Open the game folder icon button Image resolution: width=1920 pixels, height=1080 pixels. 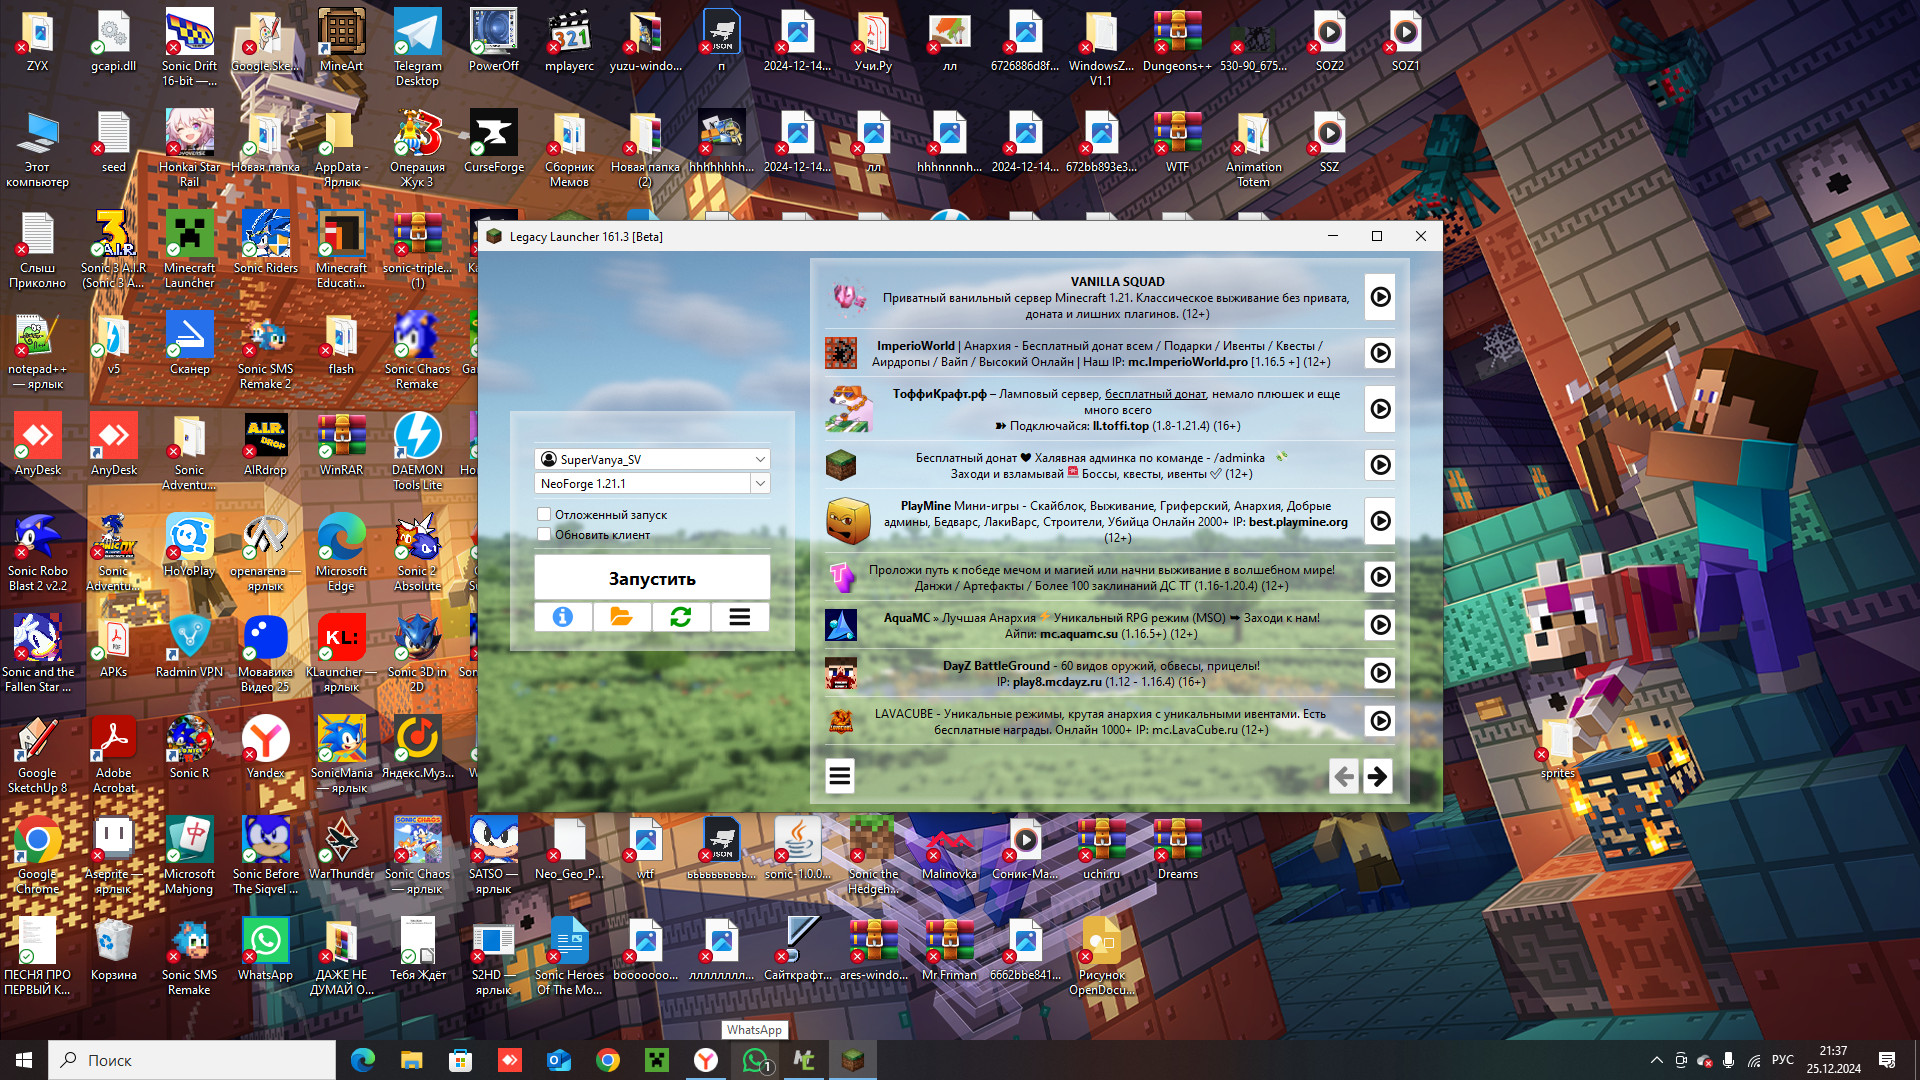click(x=621, y=617)
